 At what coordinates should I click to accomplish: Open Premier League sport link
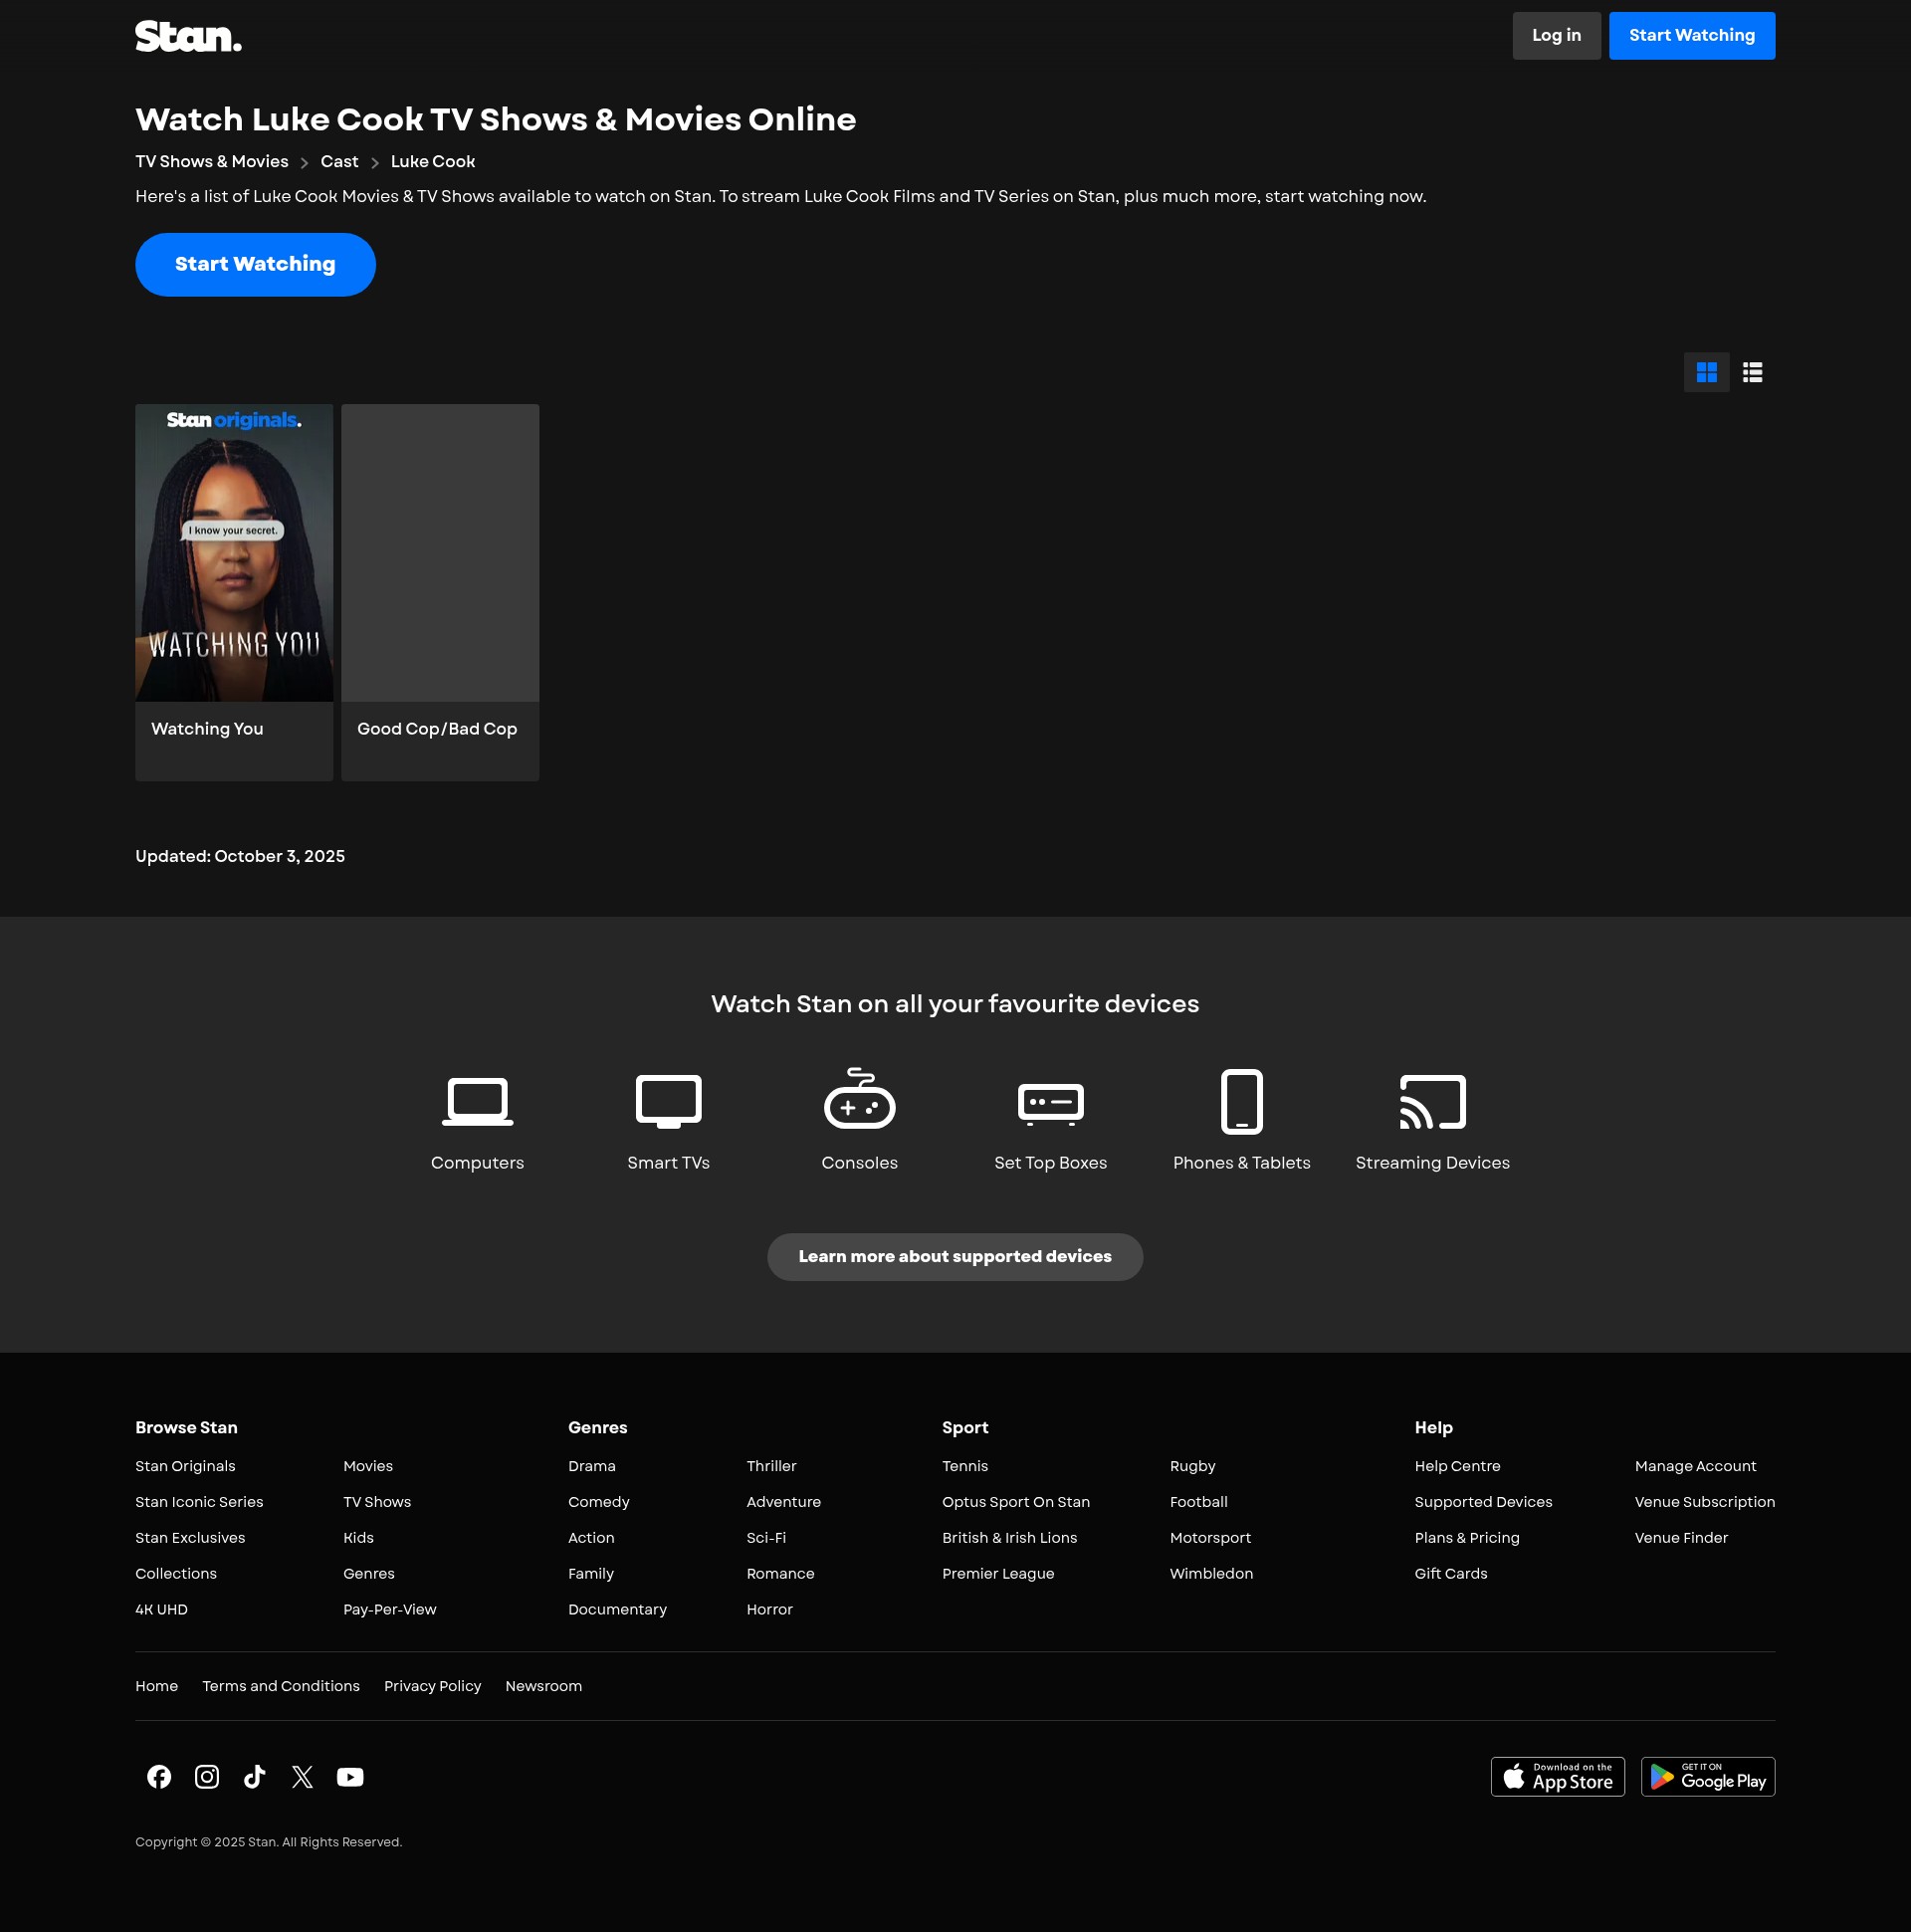tap(998, 1574)
